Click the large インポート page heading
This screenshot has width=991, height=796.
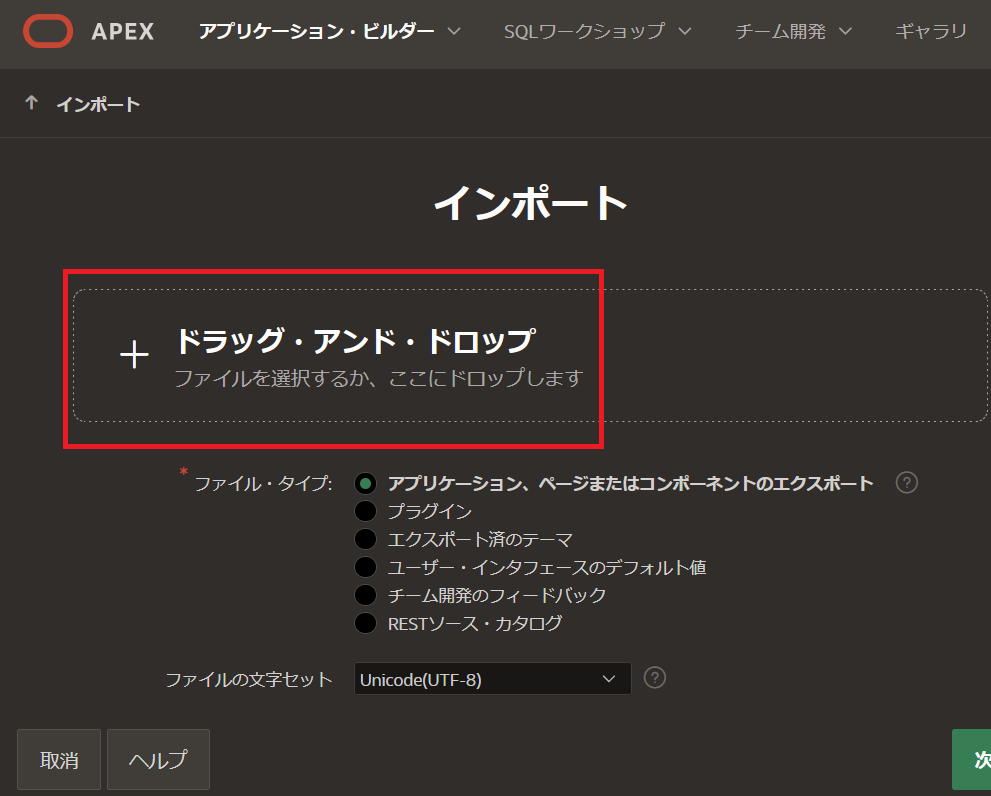(530, 204)
